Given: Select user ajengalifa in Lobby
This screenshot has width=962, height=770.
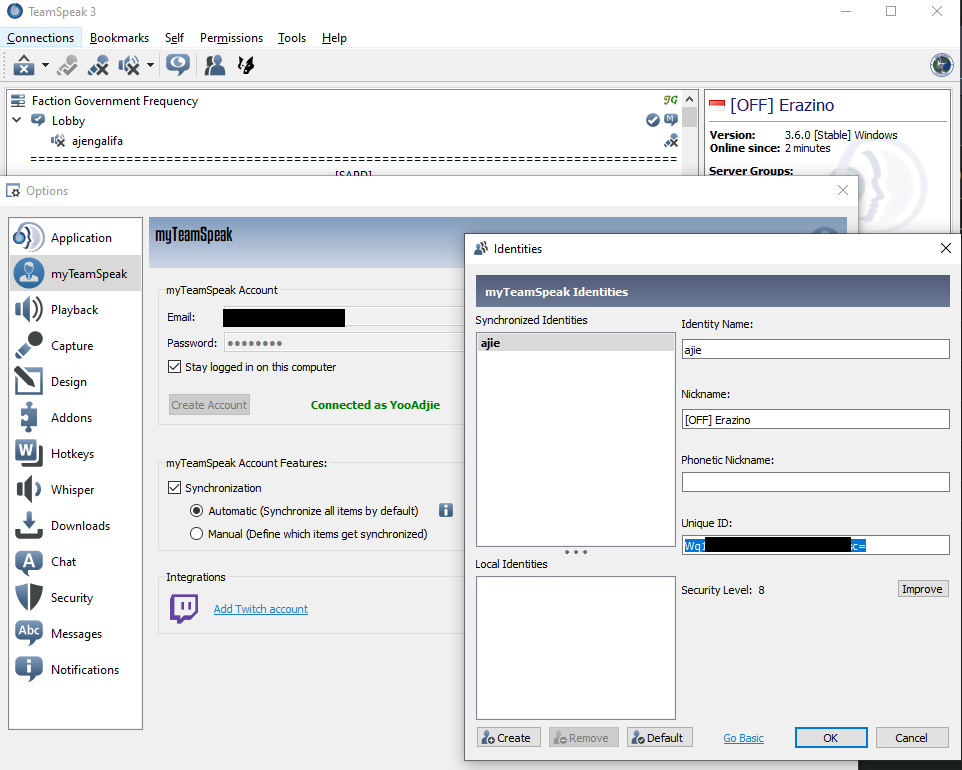Looking at the screenshot, I should pyautogui.click(x=97, y=141).
